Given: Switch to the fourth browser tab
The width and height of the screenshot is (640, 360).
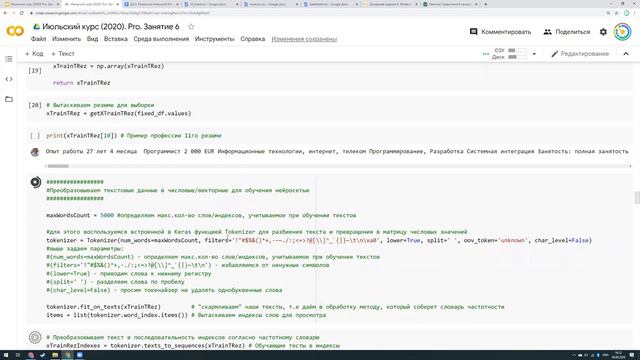Looking at the screenshot, I should tap(211, 4).
